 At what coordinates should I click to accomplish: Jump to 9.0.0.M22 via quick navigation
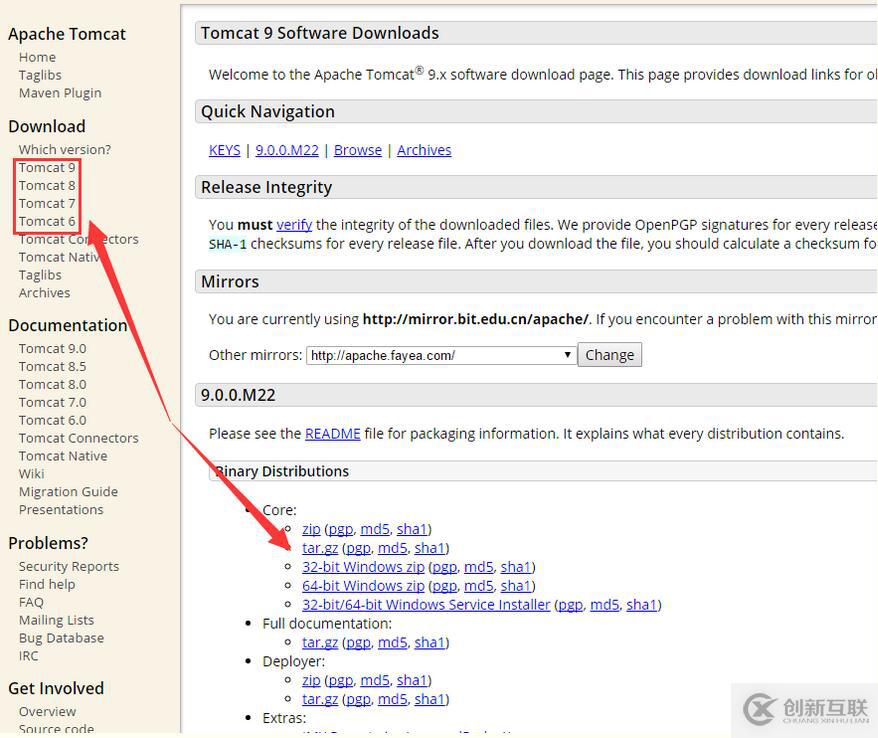pyautogui.click(x=287, y=150)
